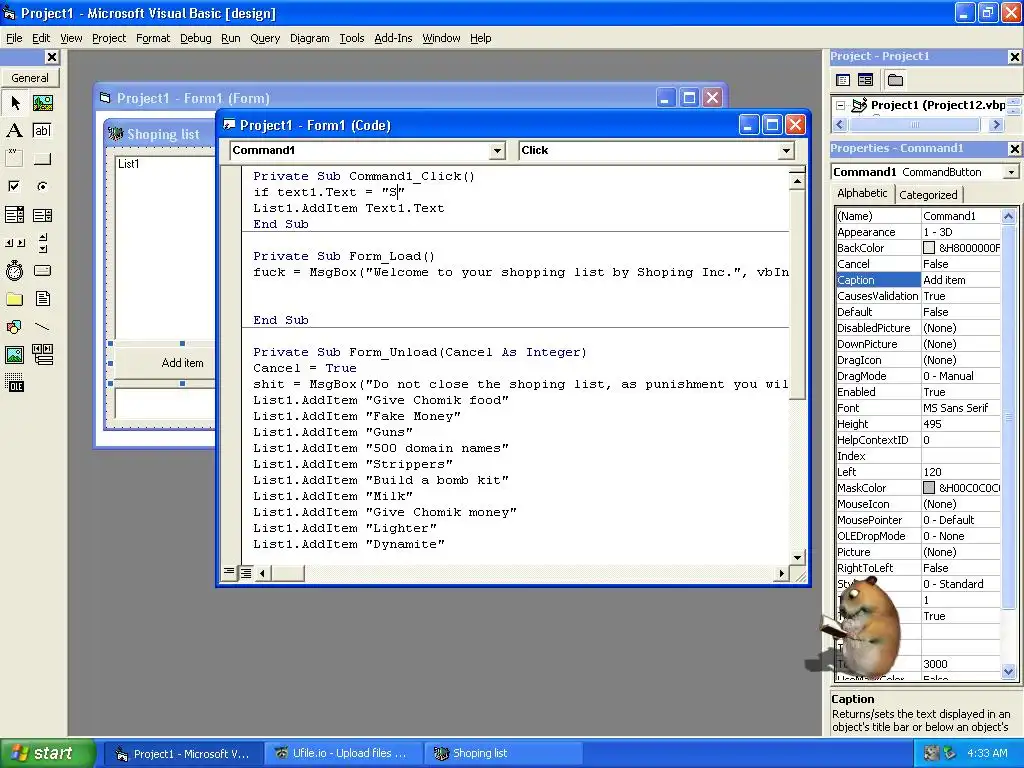Toggle Folders in Project panel
The width and height of the screenshot is (1024, 768).
coord(895,80)
